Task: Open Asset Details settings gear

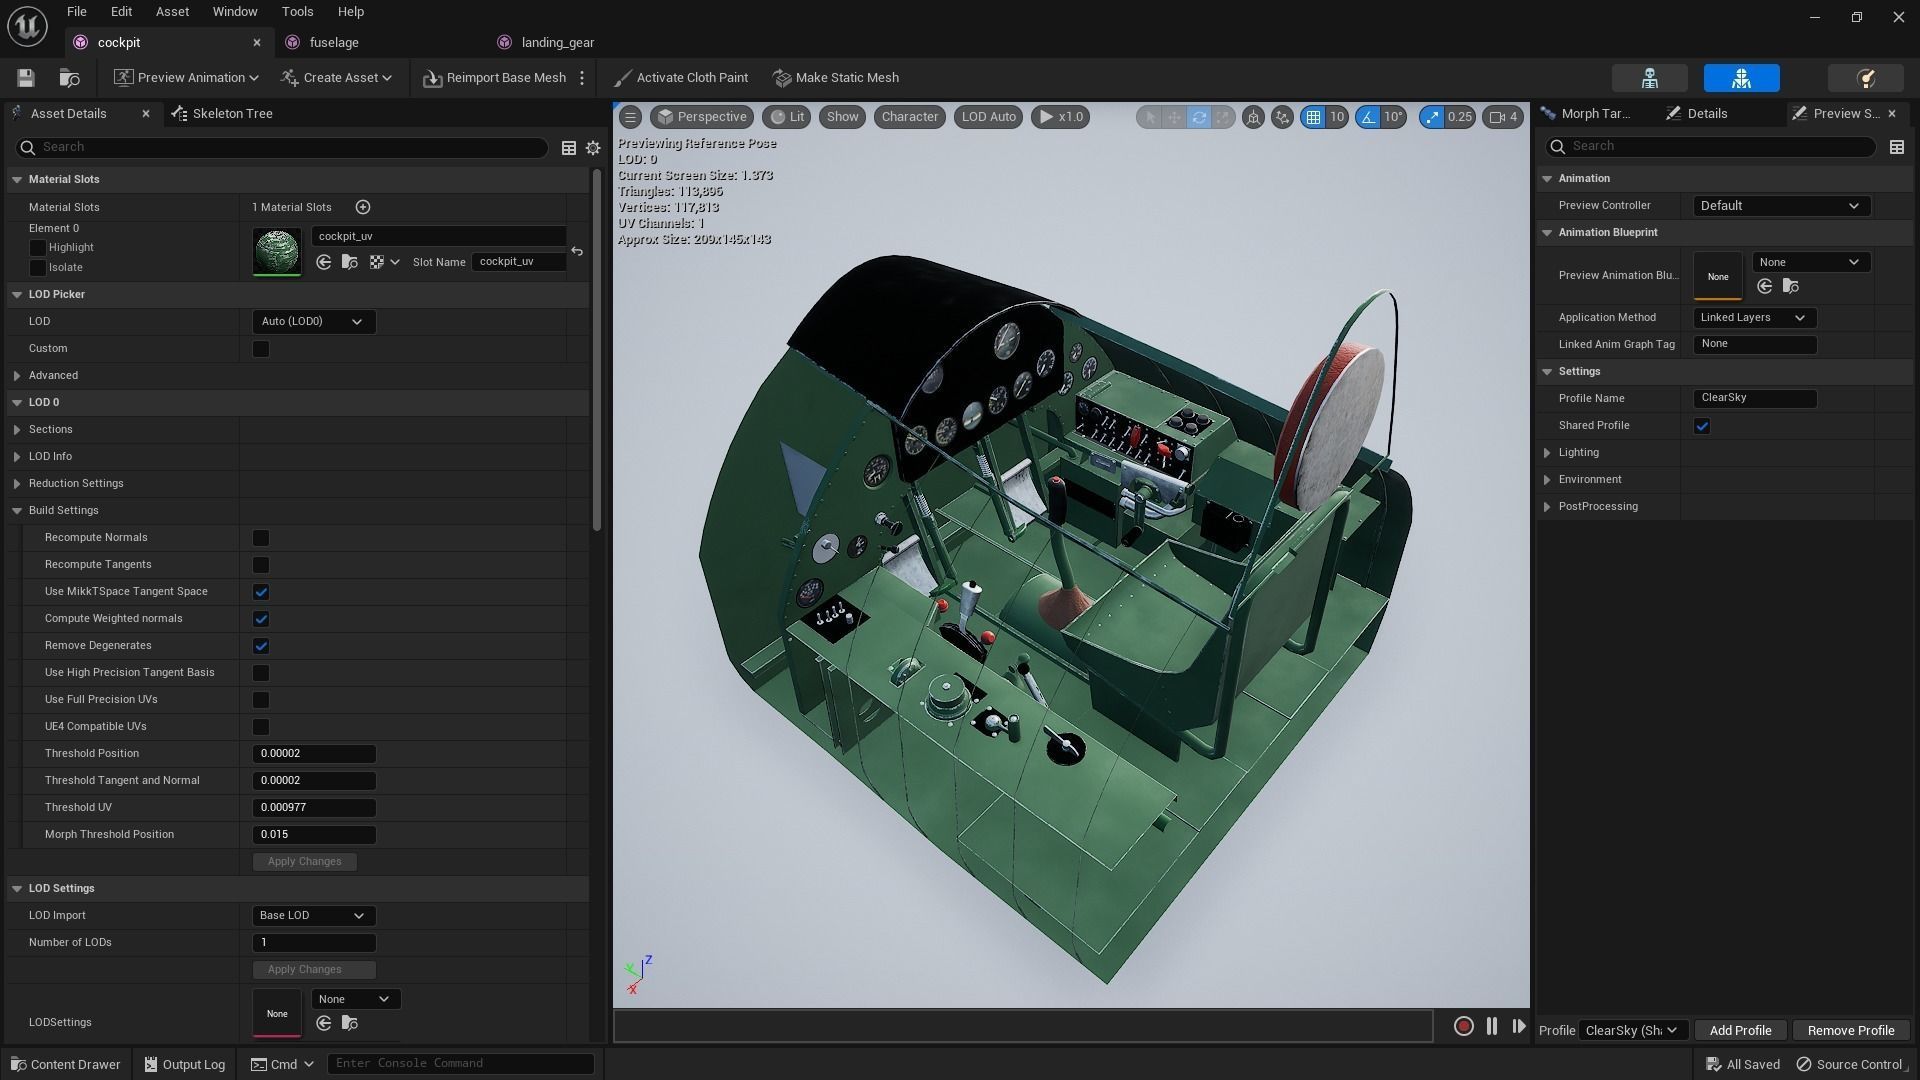Action: pos(593,148)
